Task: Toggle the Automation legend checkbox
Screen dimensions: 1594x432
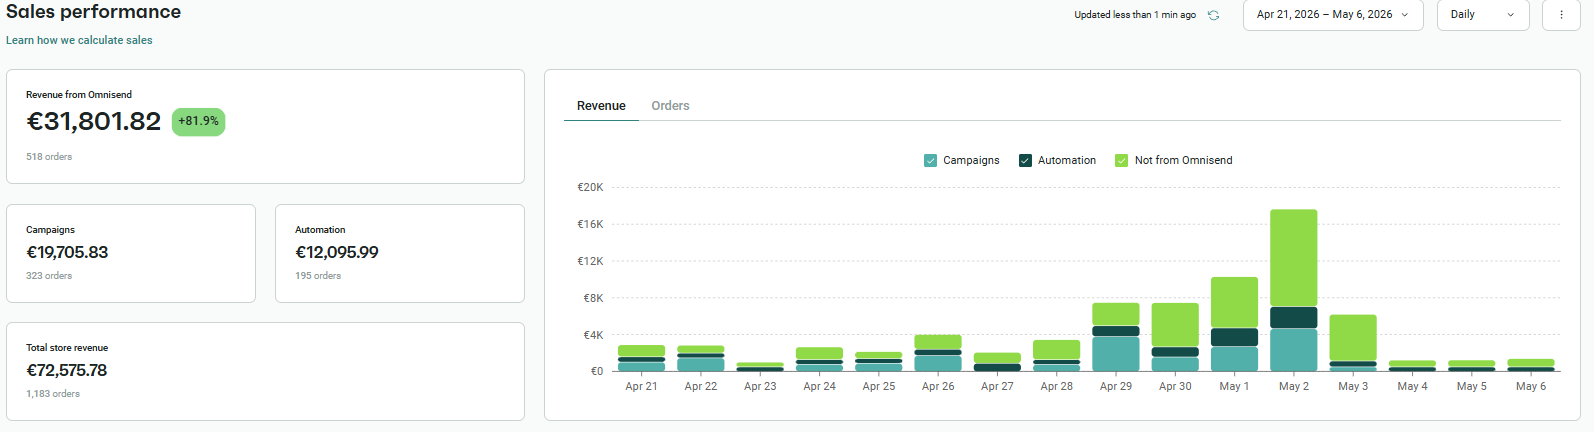Action: (x=1025, y=160)
